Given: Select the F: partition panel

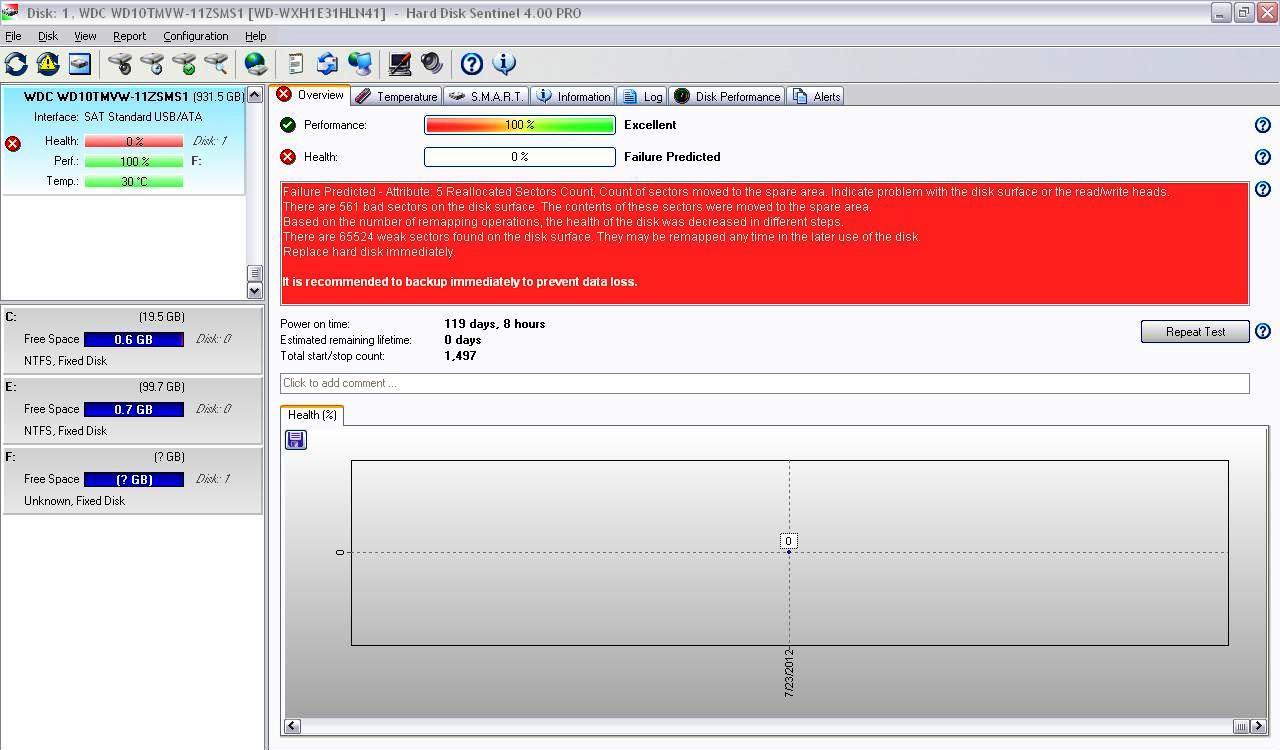Looking at the screenshot, I should click(132, 480).
